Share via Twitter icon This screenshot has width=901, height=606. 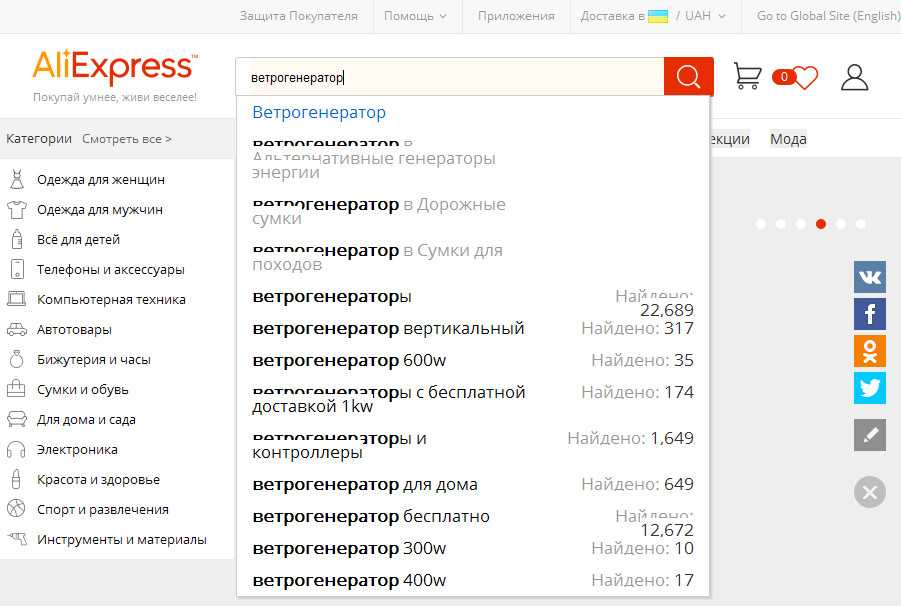(870, 388)
